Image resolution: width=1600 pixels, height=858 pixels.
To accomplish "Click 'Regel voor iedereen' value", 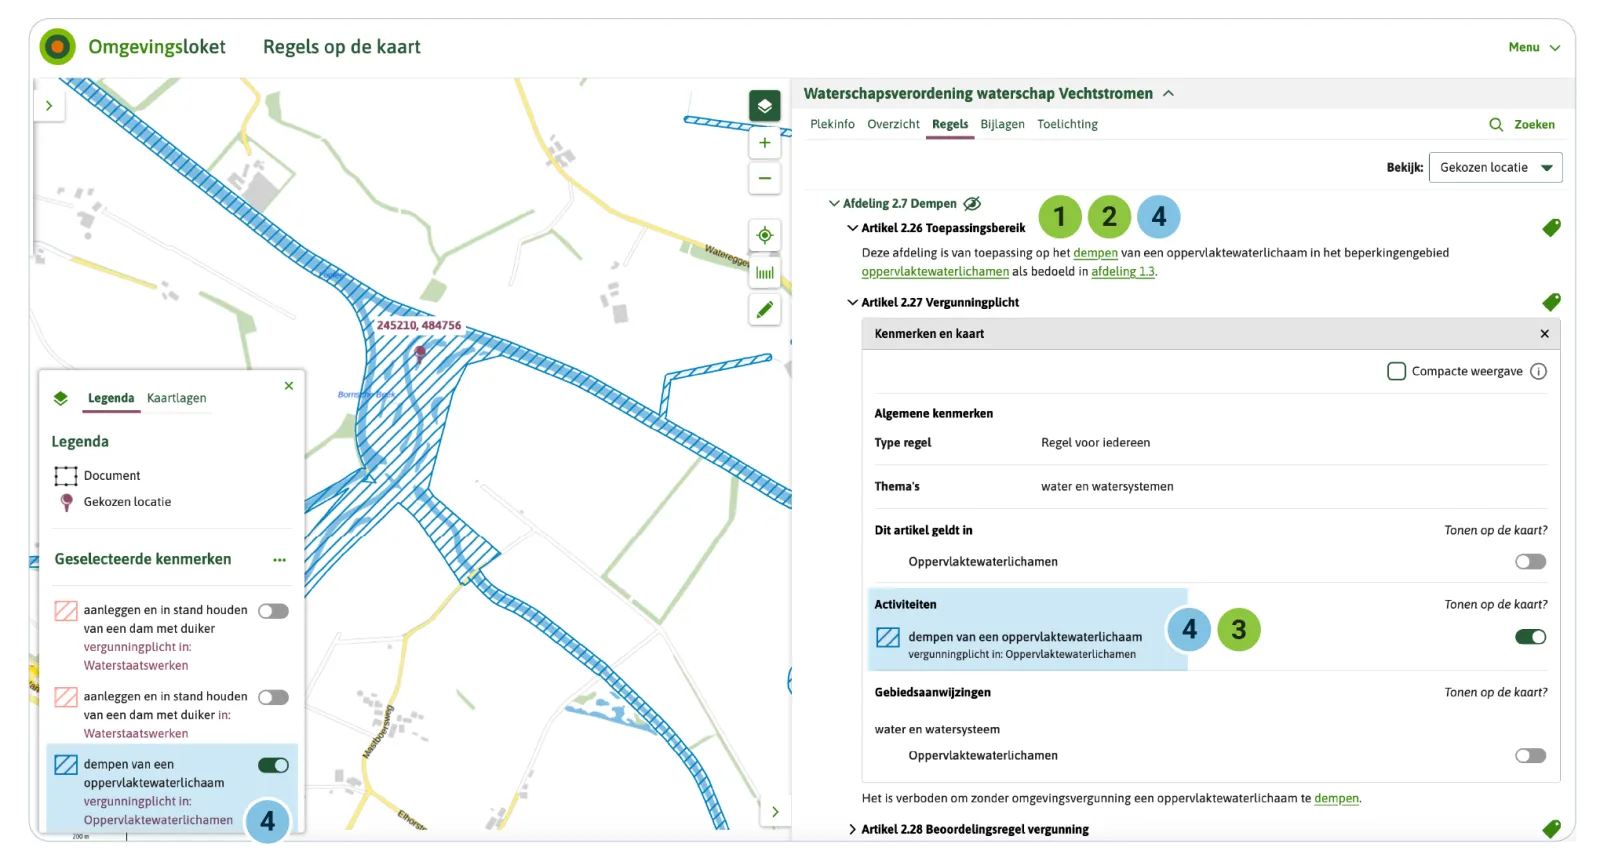I will tap(1095, 443).
